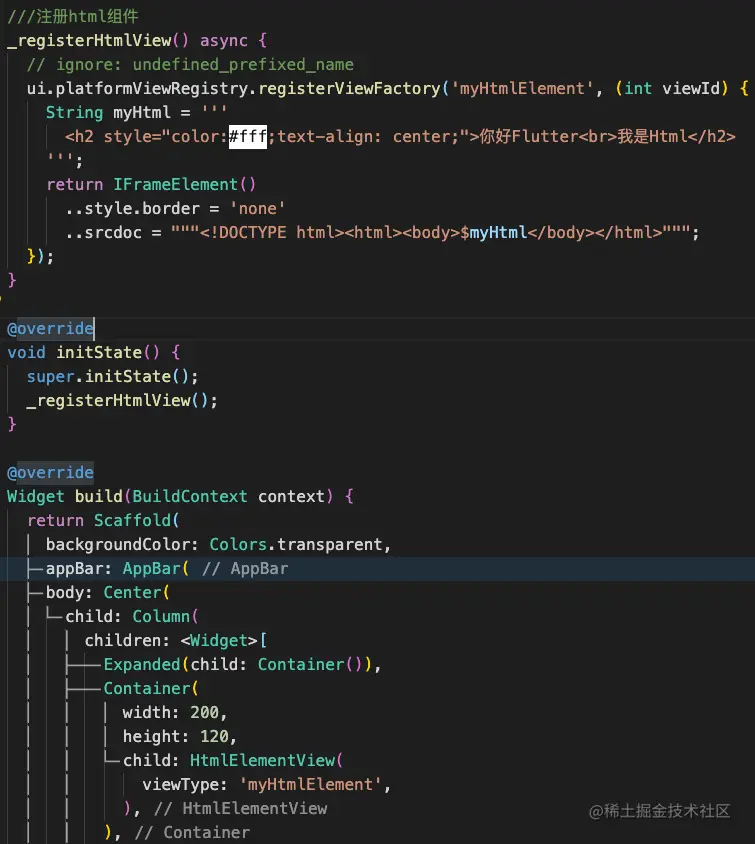Click the #fff color value in h2 style
This screenshot has width=755, height=844.
[248, 137]
